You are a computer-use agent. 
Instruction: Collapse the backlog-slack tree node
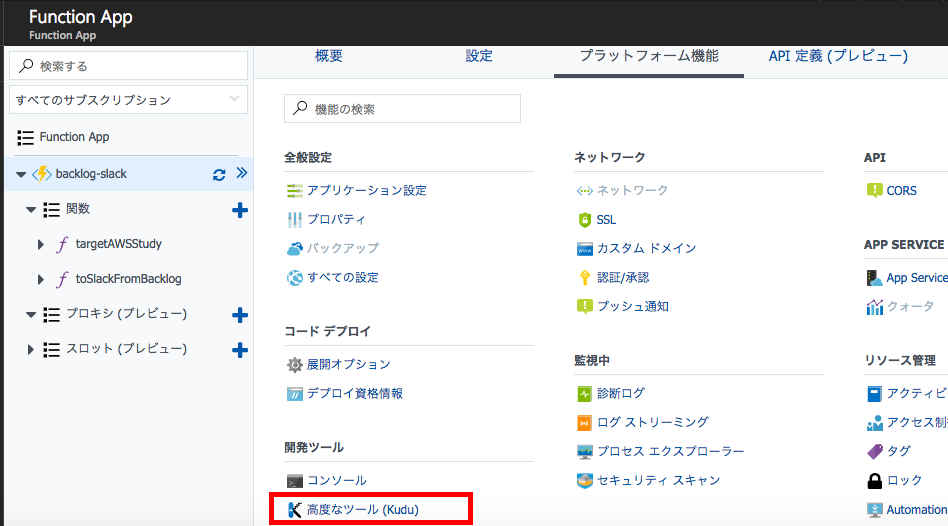click(21, 175)
